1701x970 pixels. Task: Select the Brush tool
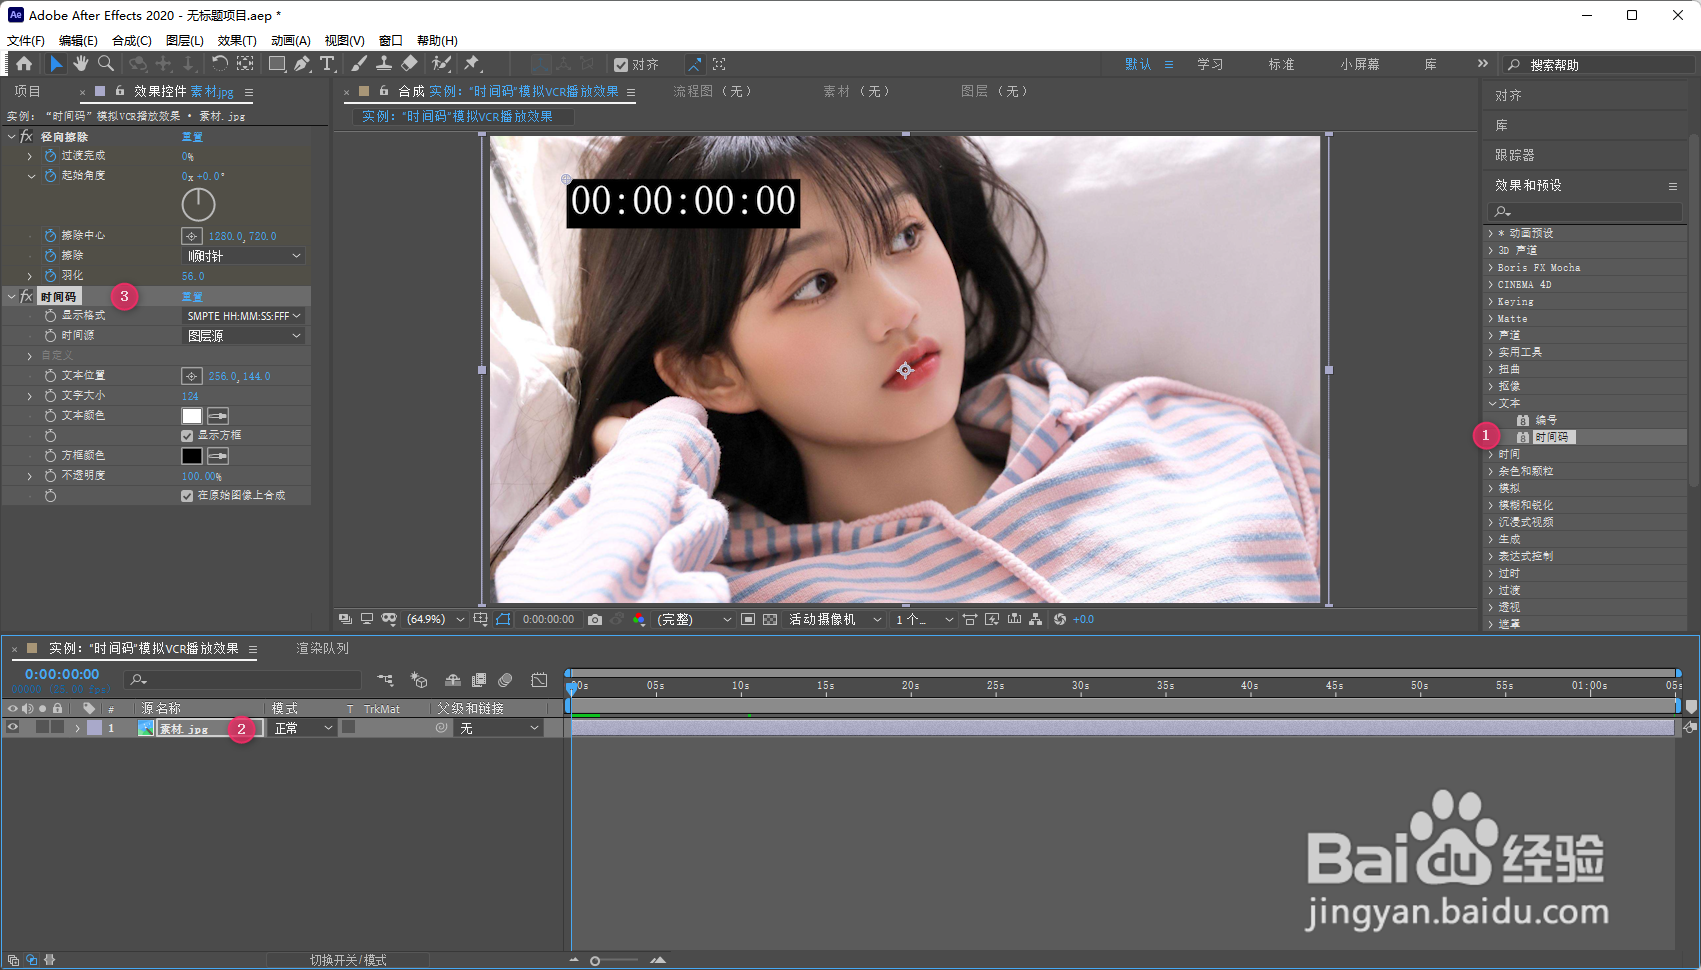click(x=359, y=63)
